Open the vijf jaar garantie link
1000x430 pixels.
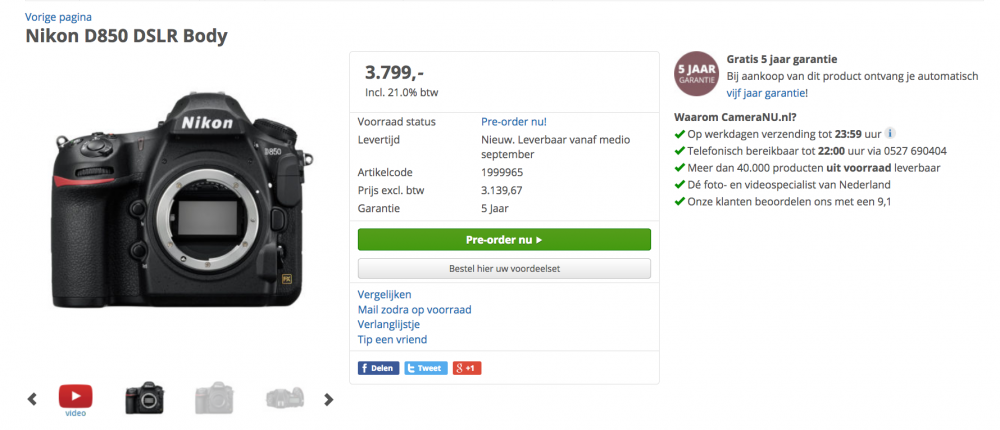click(x=765, y=93)
